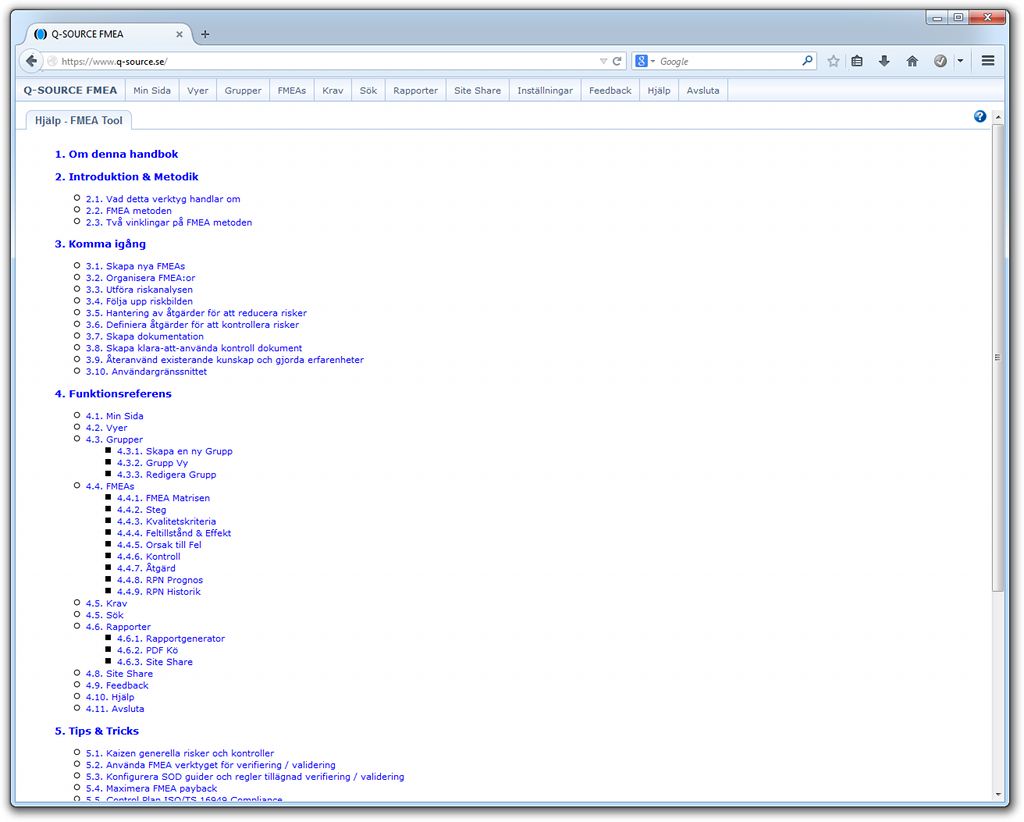1024x822 pixels.
Task: Reload the page with refresh icon
Action: pyautogui.click(x=616, y=61)
